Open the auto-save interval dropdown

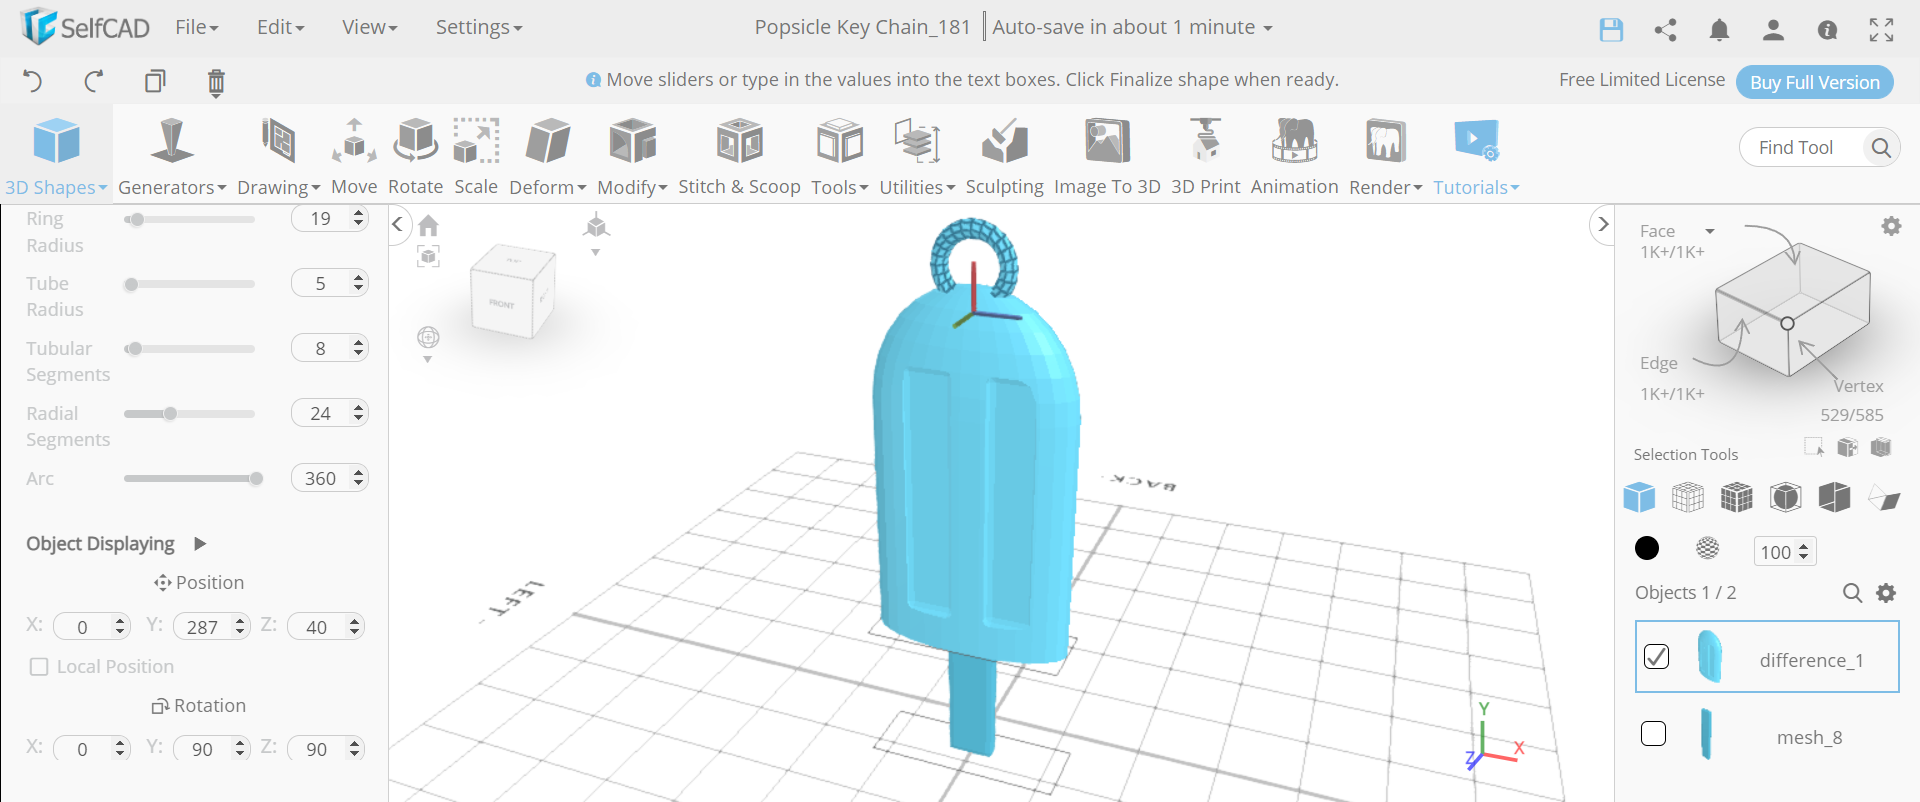point(1132,27)
